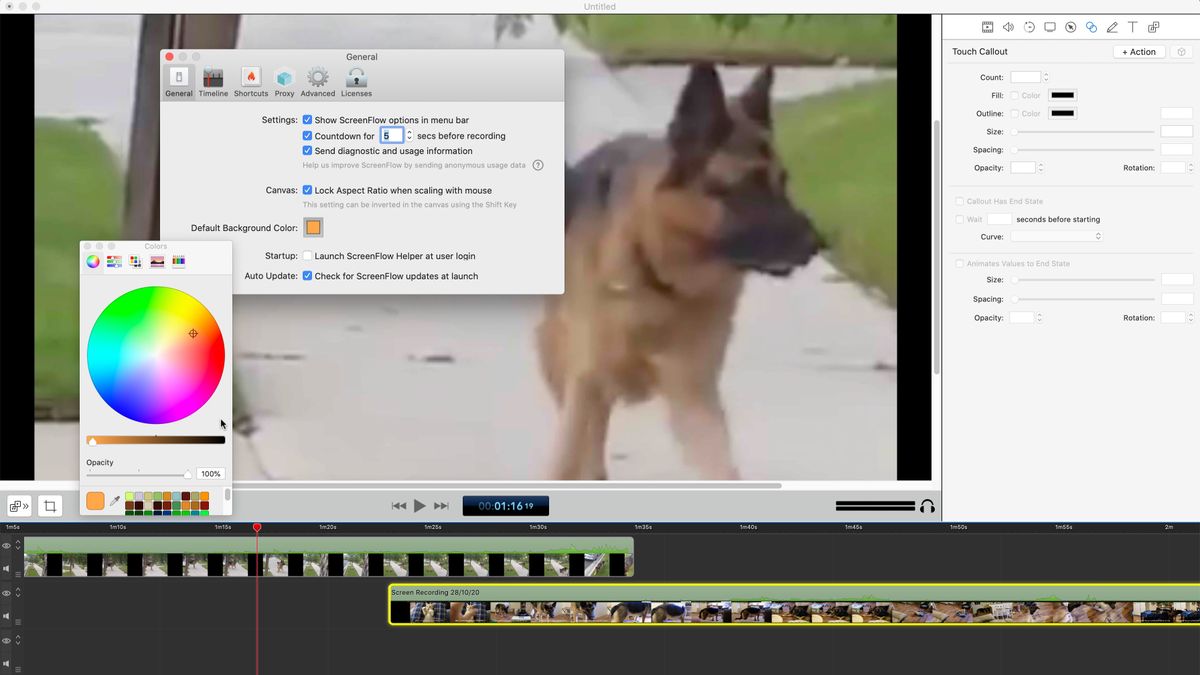Open the Curve dropdown in inspector
Screen dimensions: 1200x675
click(1056, 237)
